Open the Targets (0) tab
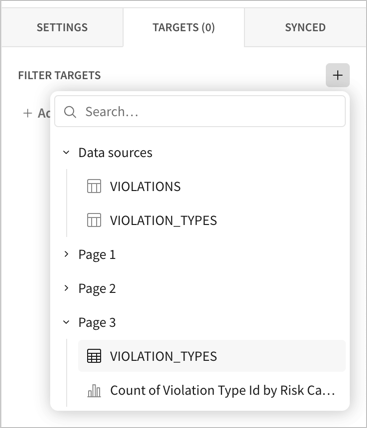Screen dimensions: 367x428 pyautogui.click(x=184, y=27)
